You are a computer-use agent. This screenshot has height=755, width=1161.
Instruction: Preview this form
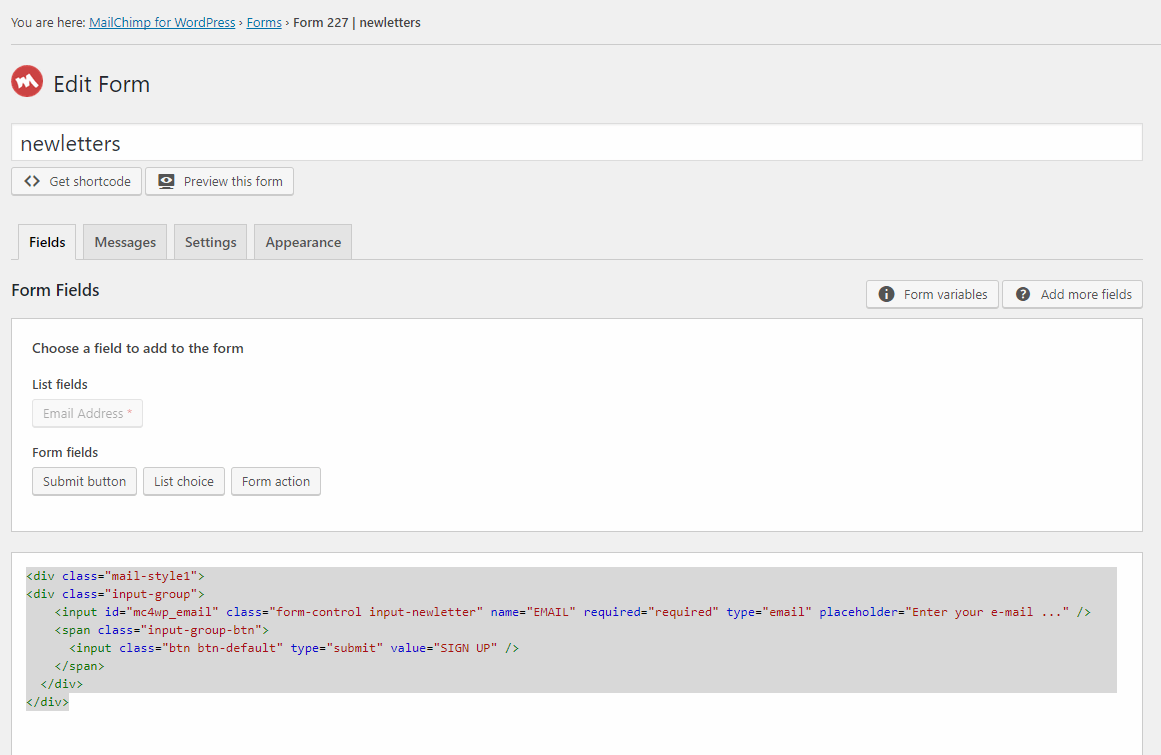click(219, 181)
